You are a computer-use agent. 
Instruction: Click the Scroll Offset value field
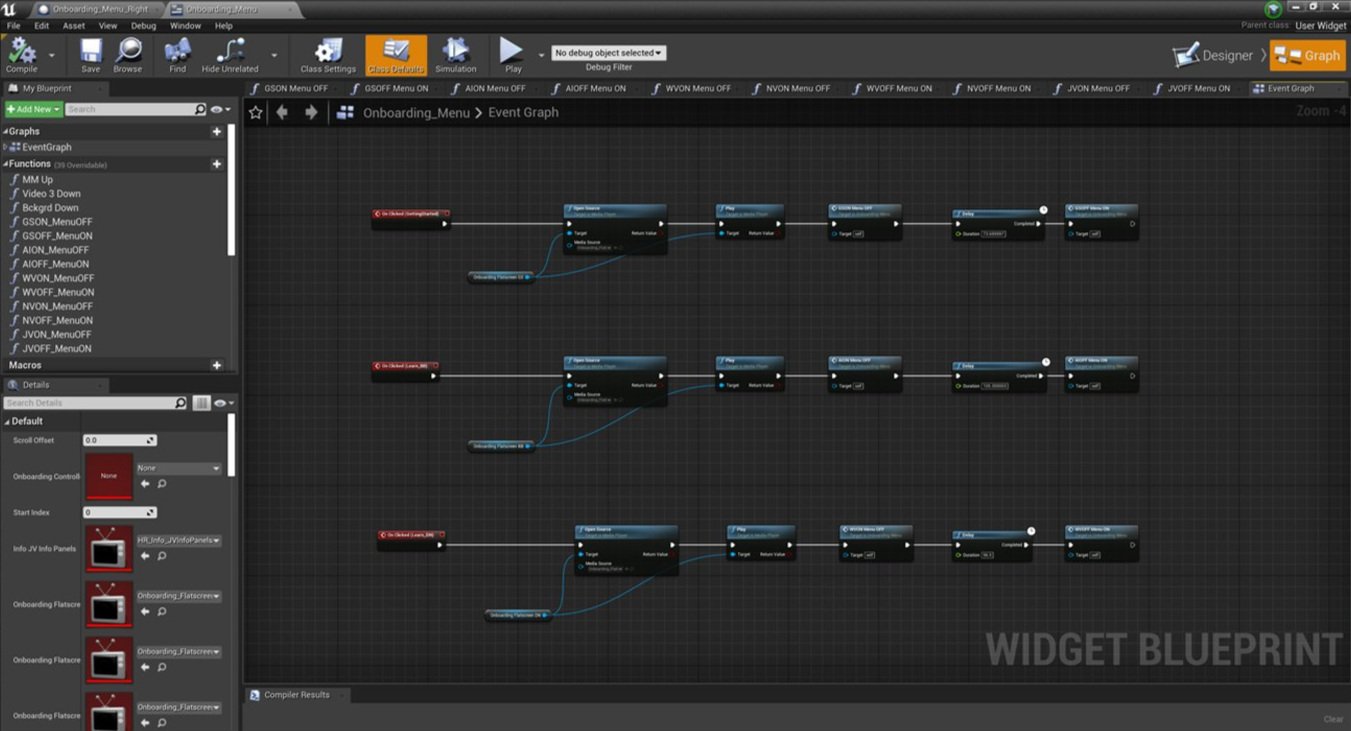tap(119, 440)
